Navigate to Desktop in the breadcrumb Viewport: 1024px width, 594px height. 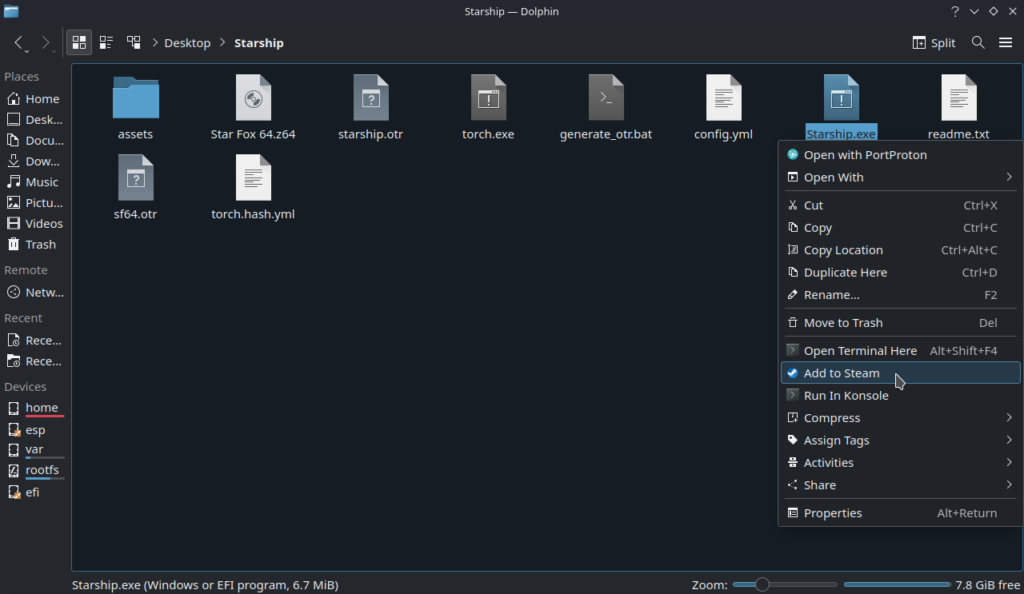click(x=187, y=43)
